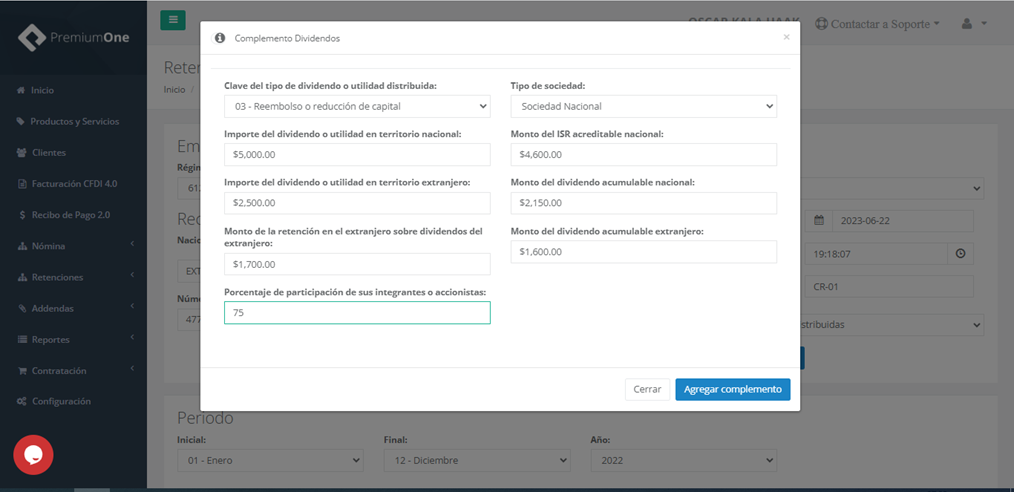
Task: Click the Cerrar button
Action: 647,389
